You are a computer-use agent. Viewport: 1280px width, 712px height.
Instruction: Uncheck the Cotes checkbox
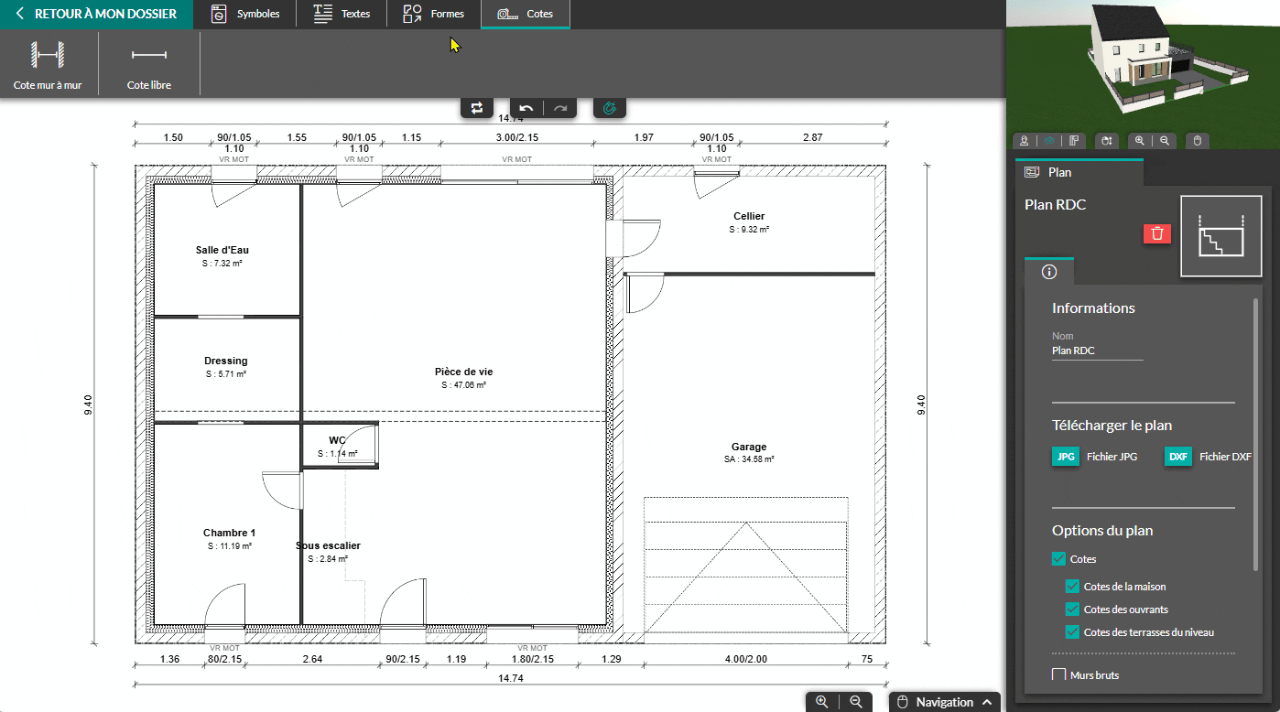point(1059,559)
